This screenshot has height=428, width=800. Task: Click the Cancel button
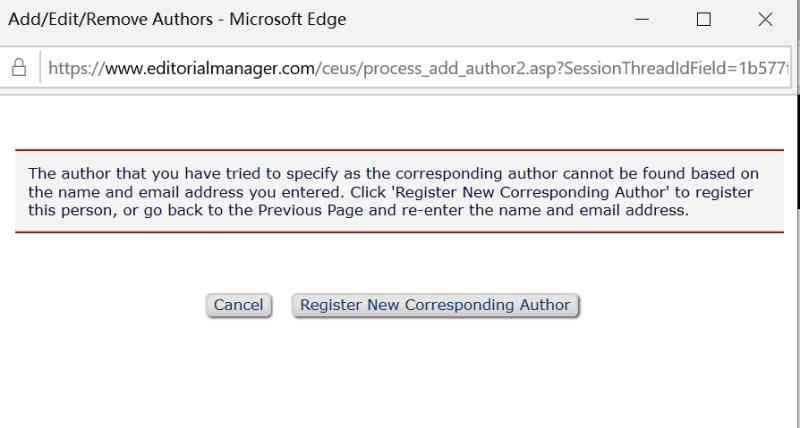pyautogui.click(x=238, y=305)
